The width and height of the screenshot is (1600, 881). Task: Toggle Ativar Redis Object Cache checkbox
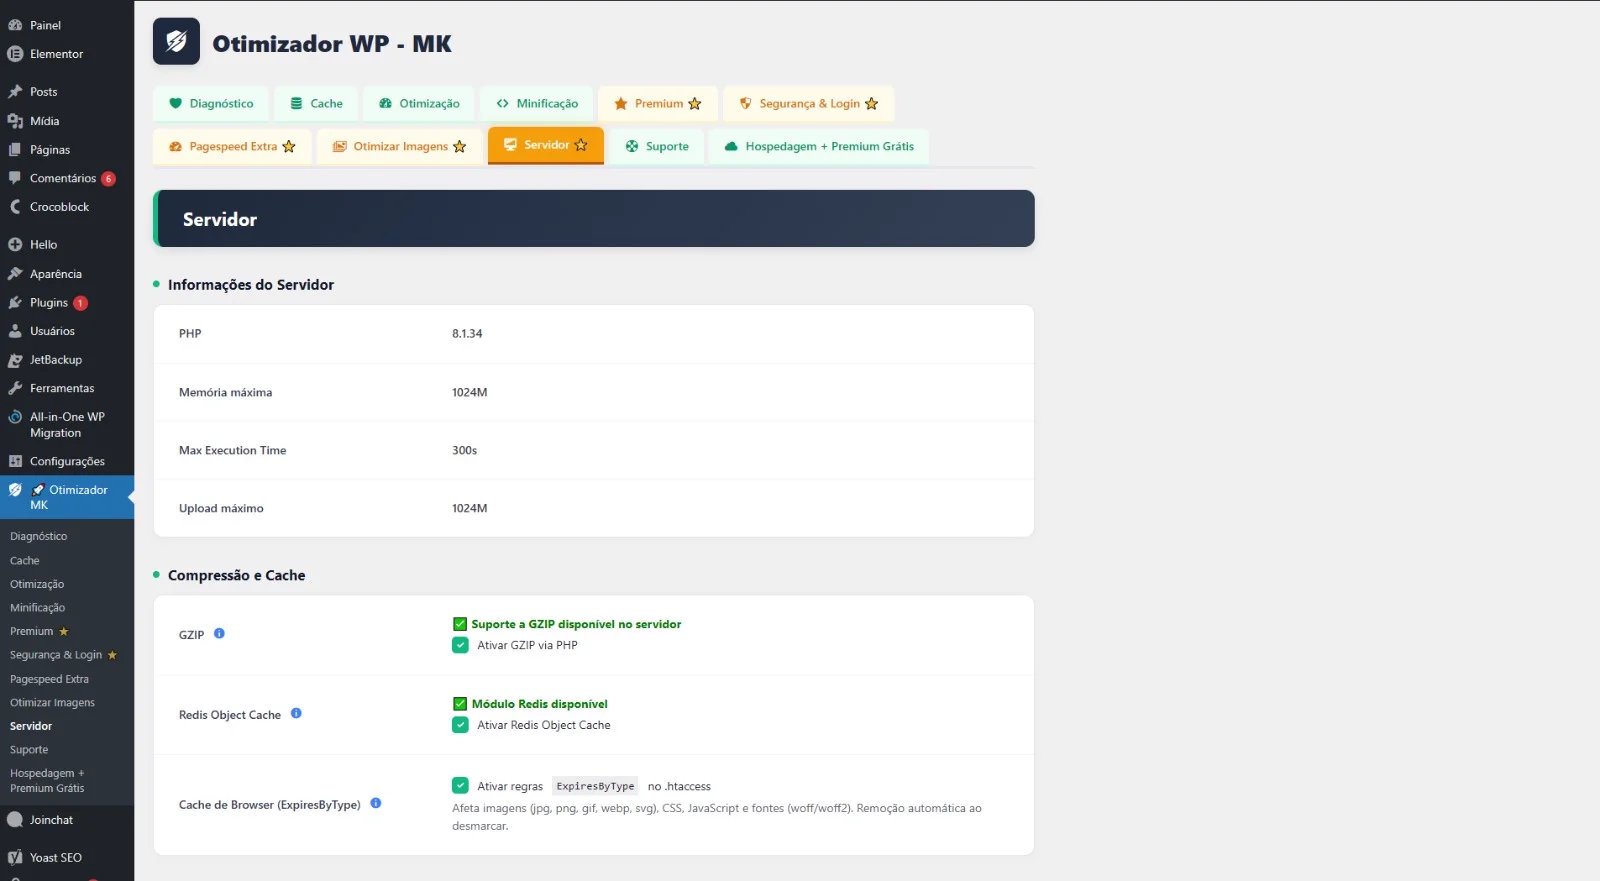[x=460, y=725]
